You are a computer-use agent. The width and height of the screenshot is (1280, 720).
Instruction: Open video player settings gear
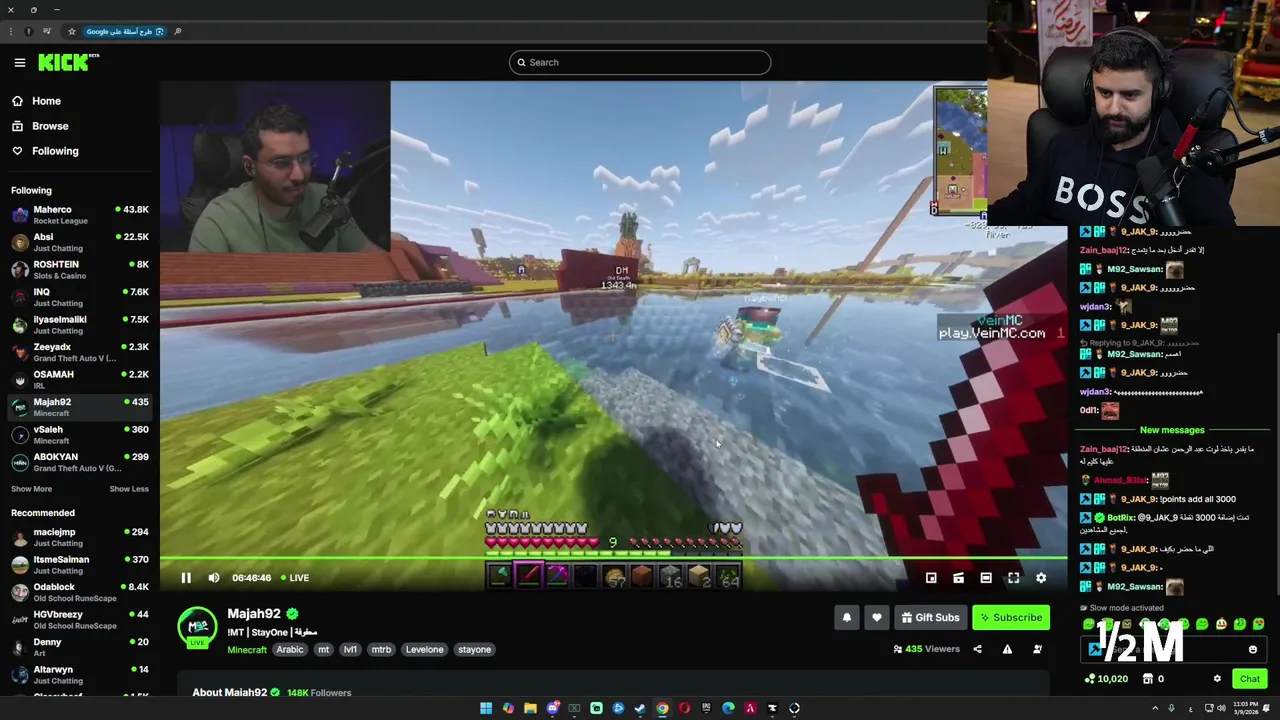[x=1041, y=578]
